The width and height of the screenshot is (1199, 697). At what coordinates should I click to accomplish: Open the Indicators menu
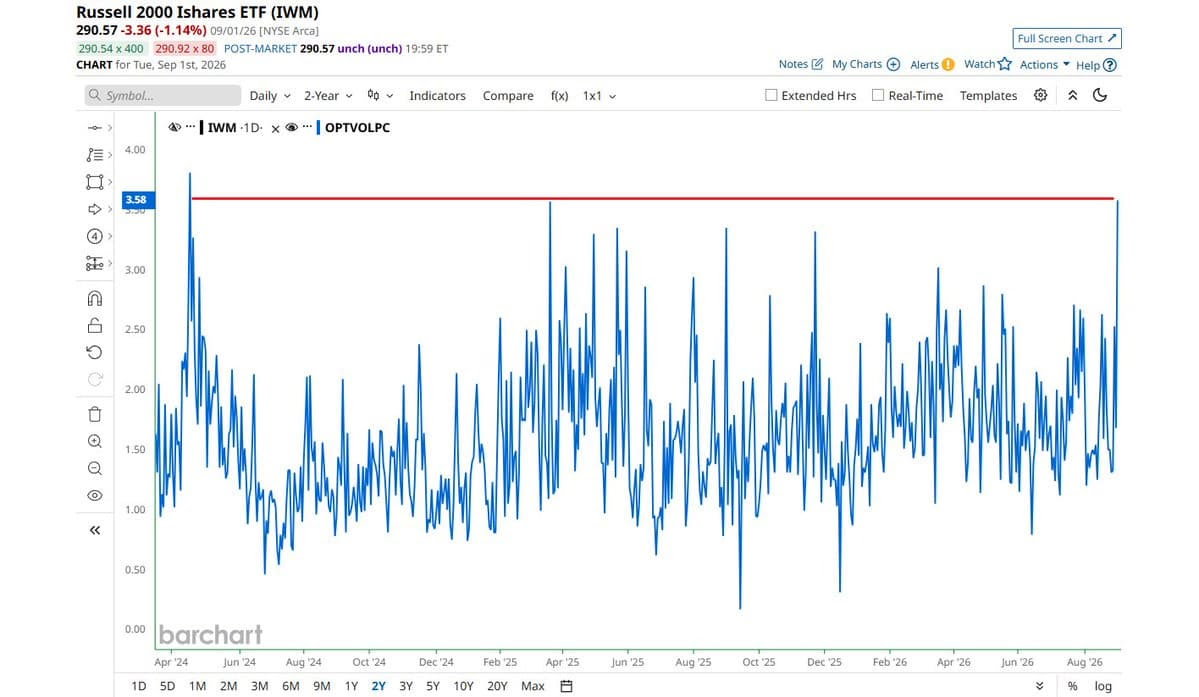[437, 96]
